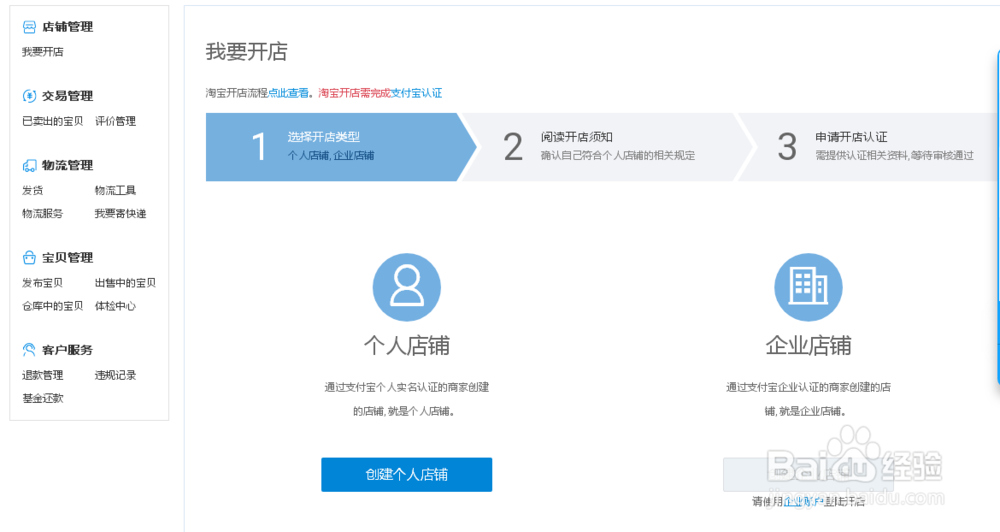Open 退款管理 link
Screen dimensions: 1000x532
tap(43, 375)
